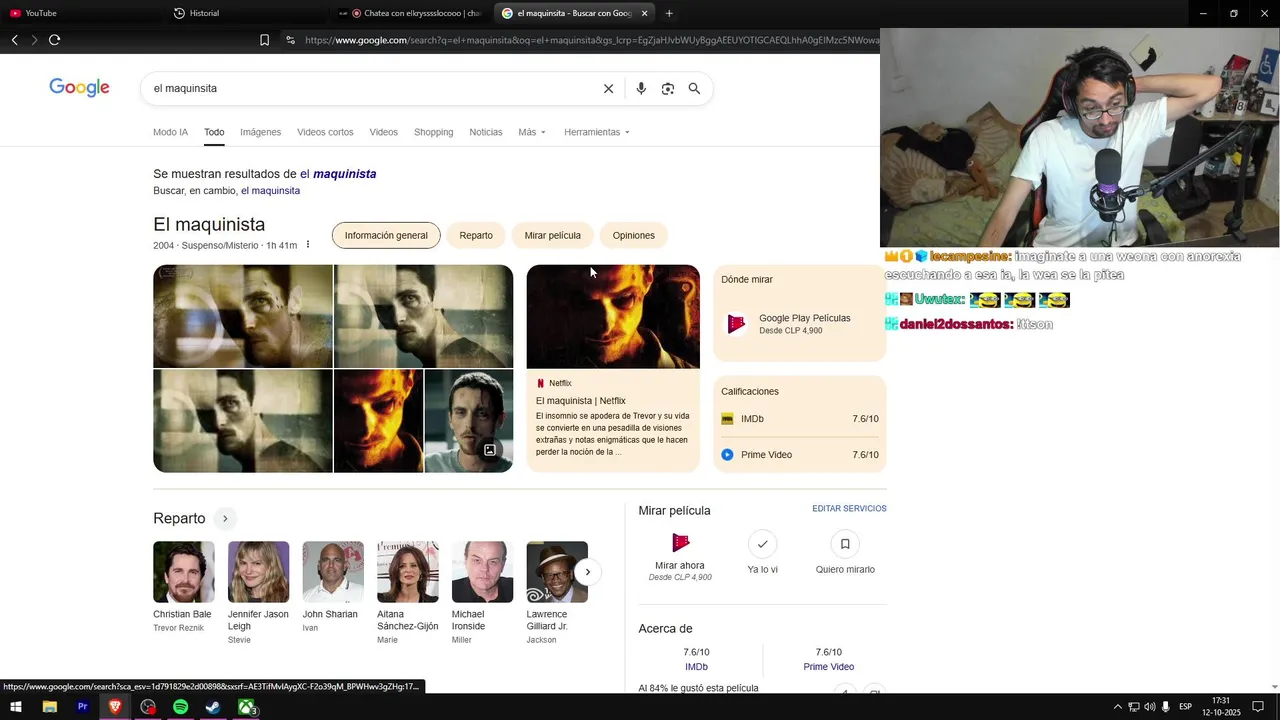This screenshot has width=1280, height=720.
Task: Click the 'Google Play Películas' watch option
Action: [x=799, y=324]
